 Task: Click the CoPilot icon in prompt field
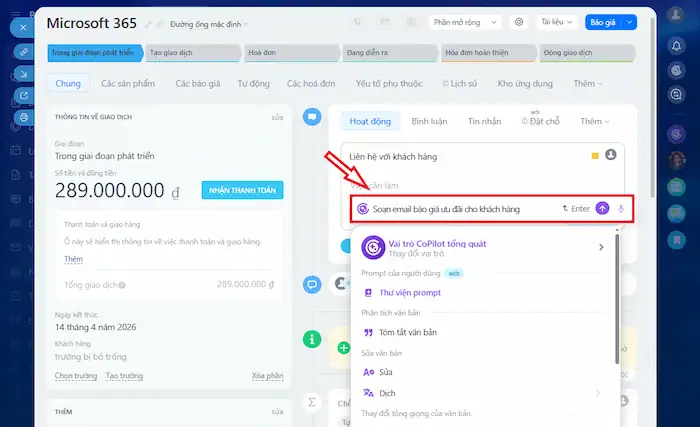[363, 209]
